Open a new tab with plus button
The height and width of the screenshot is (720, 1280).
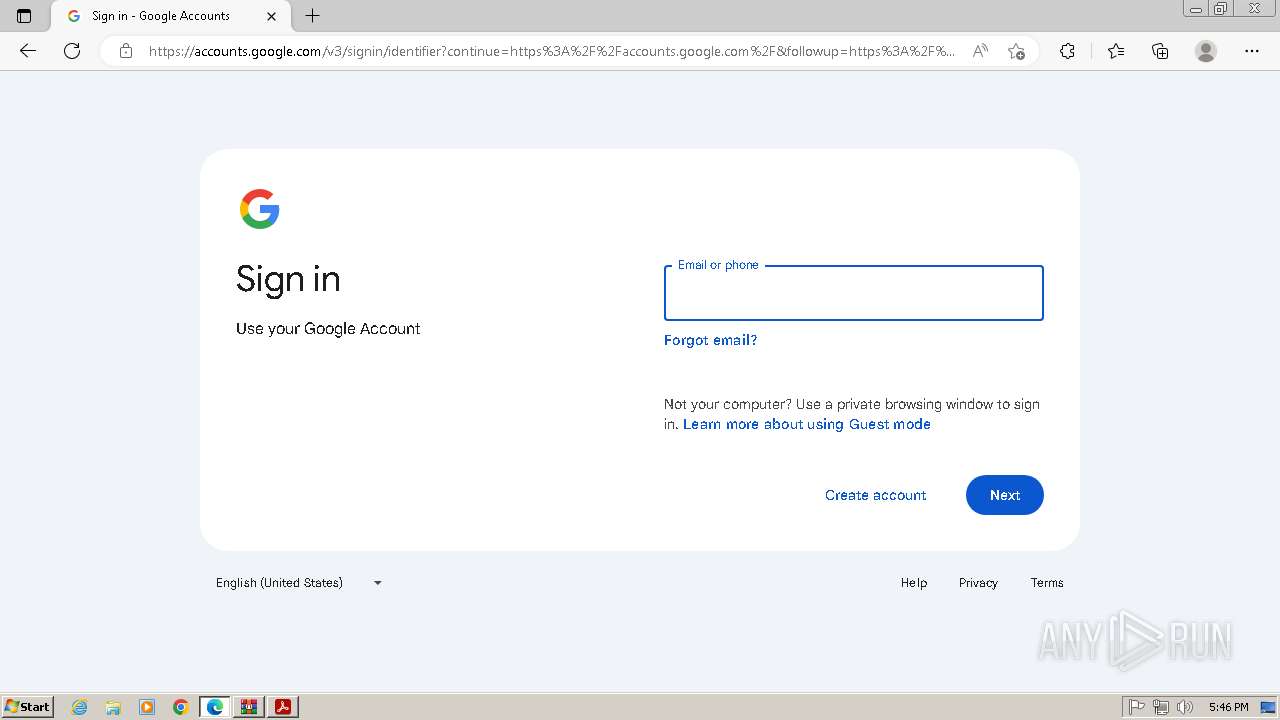coord(313,16)
